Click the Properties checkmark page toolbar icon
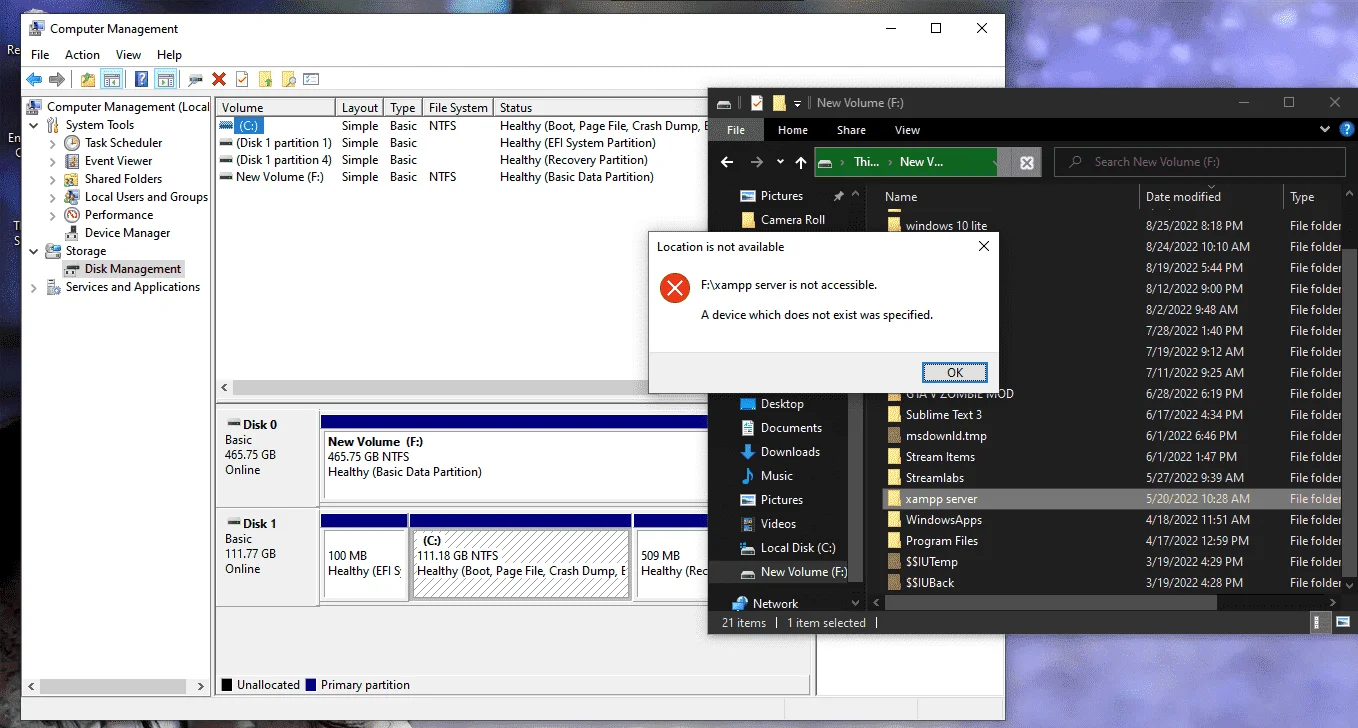 pos(242,80)
